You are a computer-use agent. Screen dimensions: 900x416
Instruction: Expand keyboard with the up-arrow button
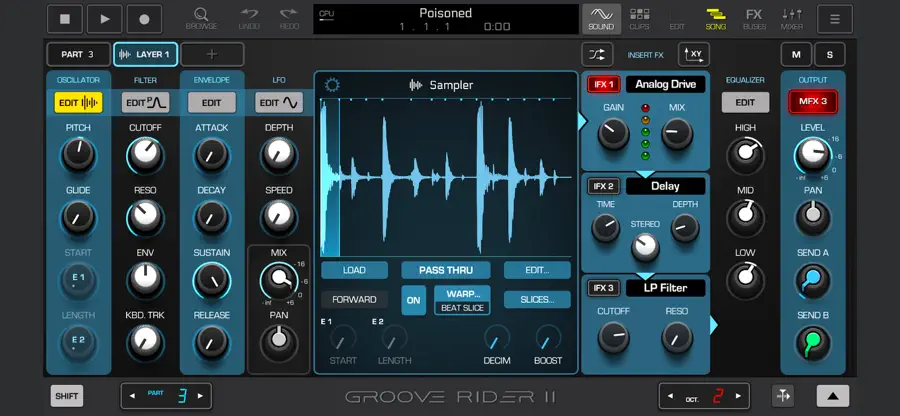coord(833,396)
